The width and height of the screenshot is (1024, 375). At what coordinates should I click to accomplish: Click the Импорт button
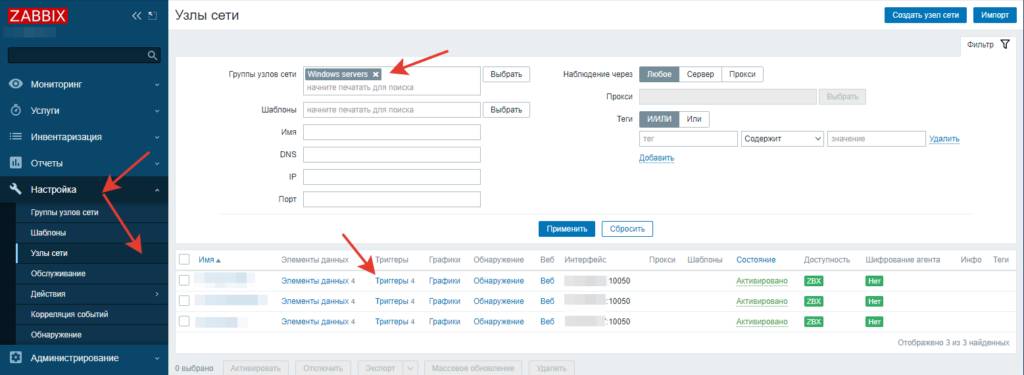[x=995, y=15]
